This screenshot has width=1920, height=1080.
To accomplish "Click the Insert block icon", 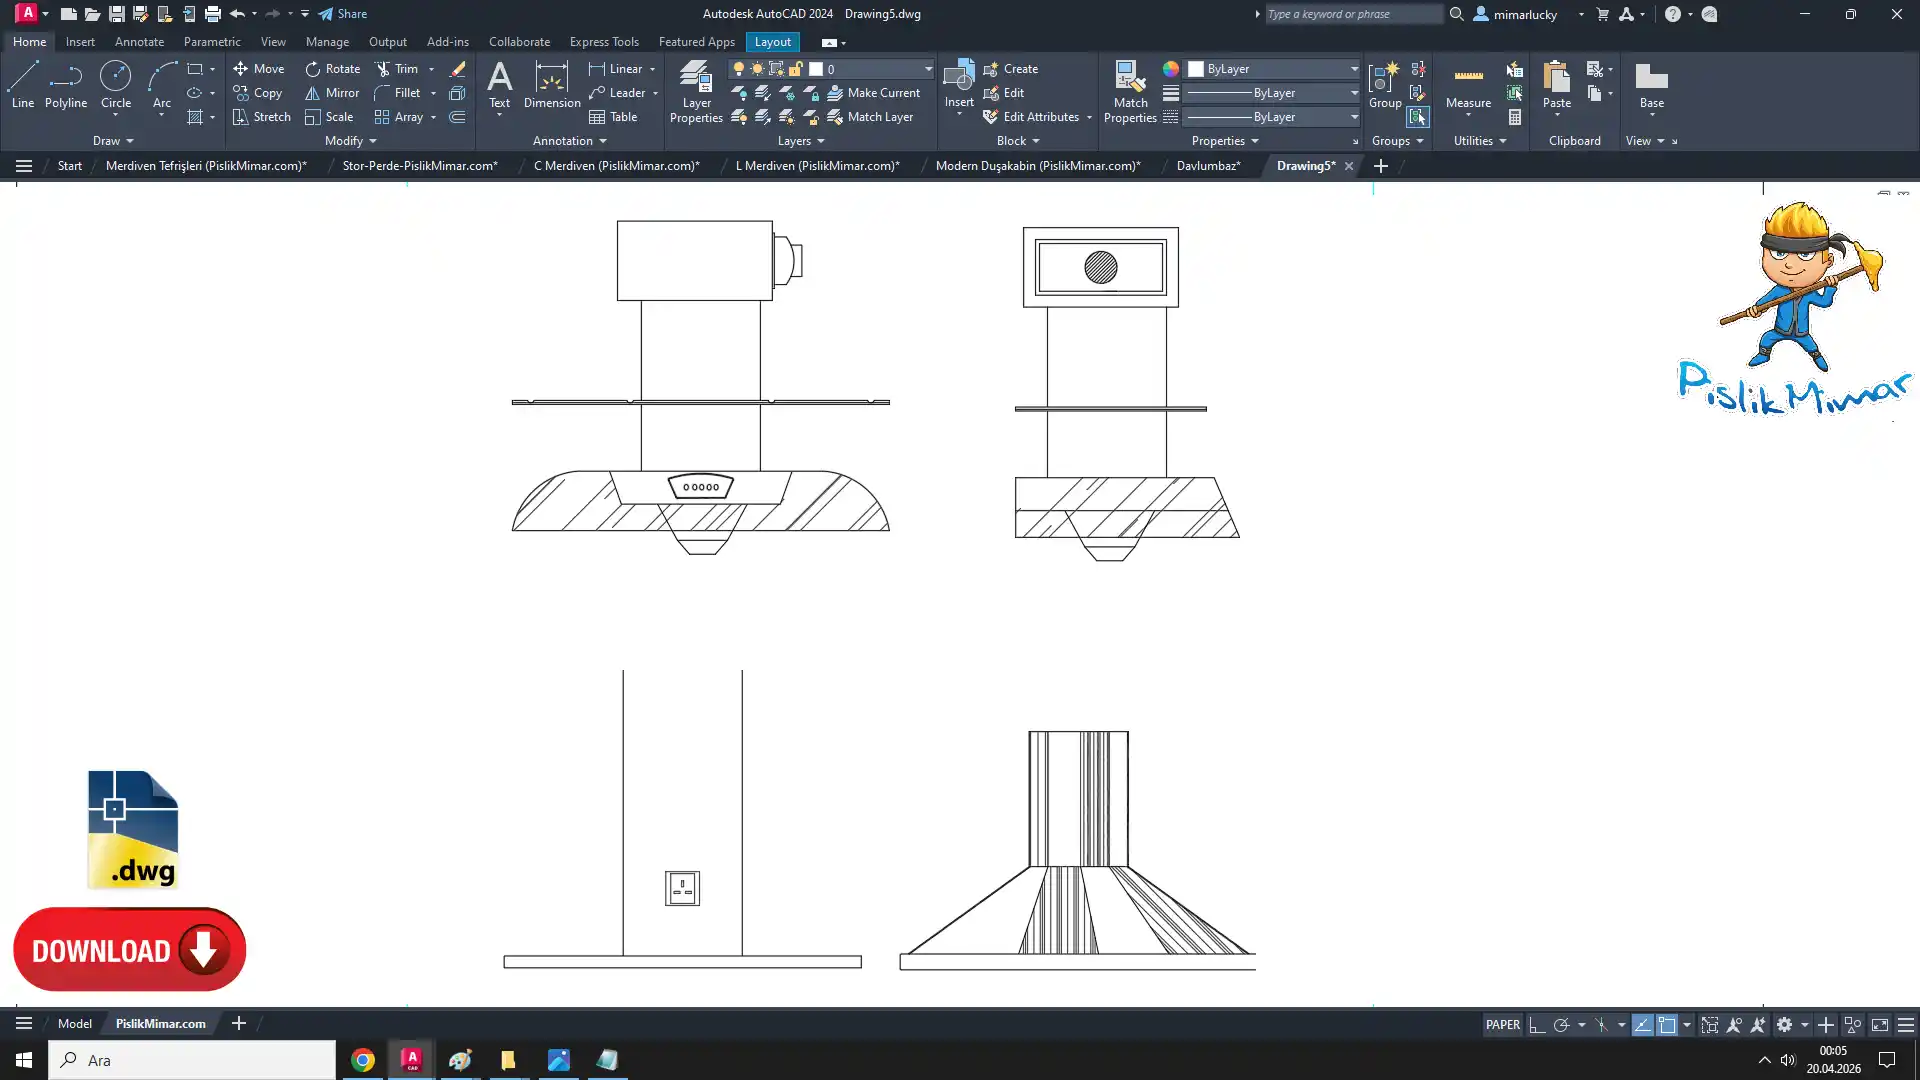I will coord(958,78).
